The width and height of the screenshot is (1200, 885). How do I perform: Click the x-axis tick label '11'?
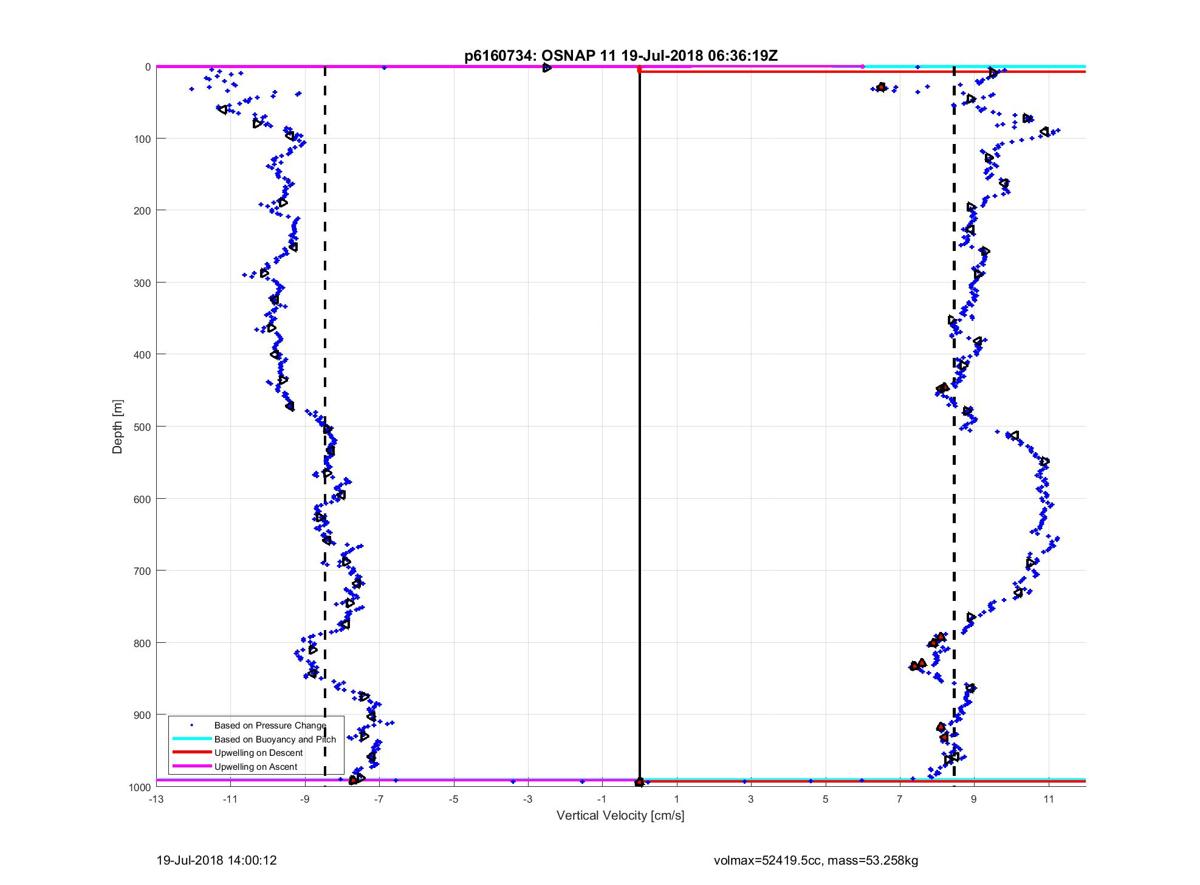coord(1049,798)
